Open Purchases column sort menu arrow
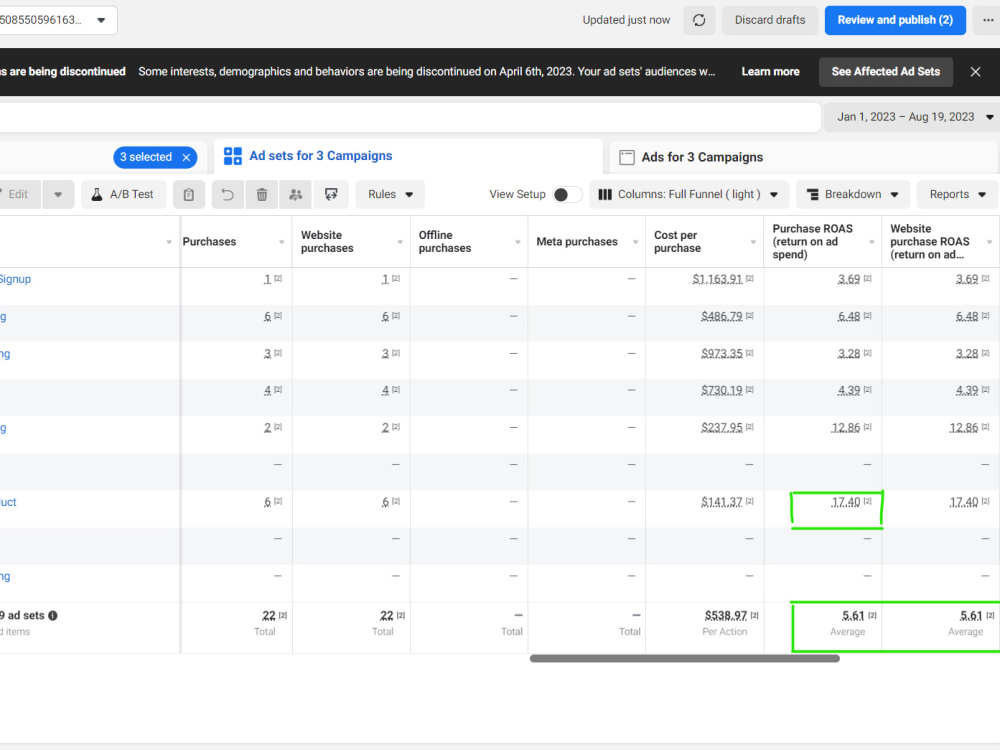 coord(281,242)
